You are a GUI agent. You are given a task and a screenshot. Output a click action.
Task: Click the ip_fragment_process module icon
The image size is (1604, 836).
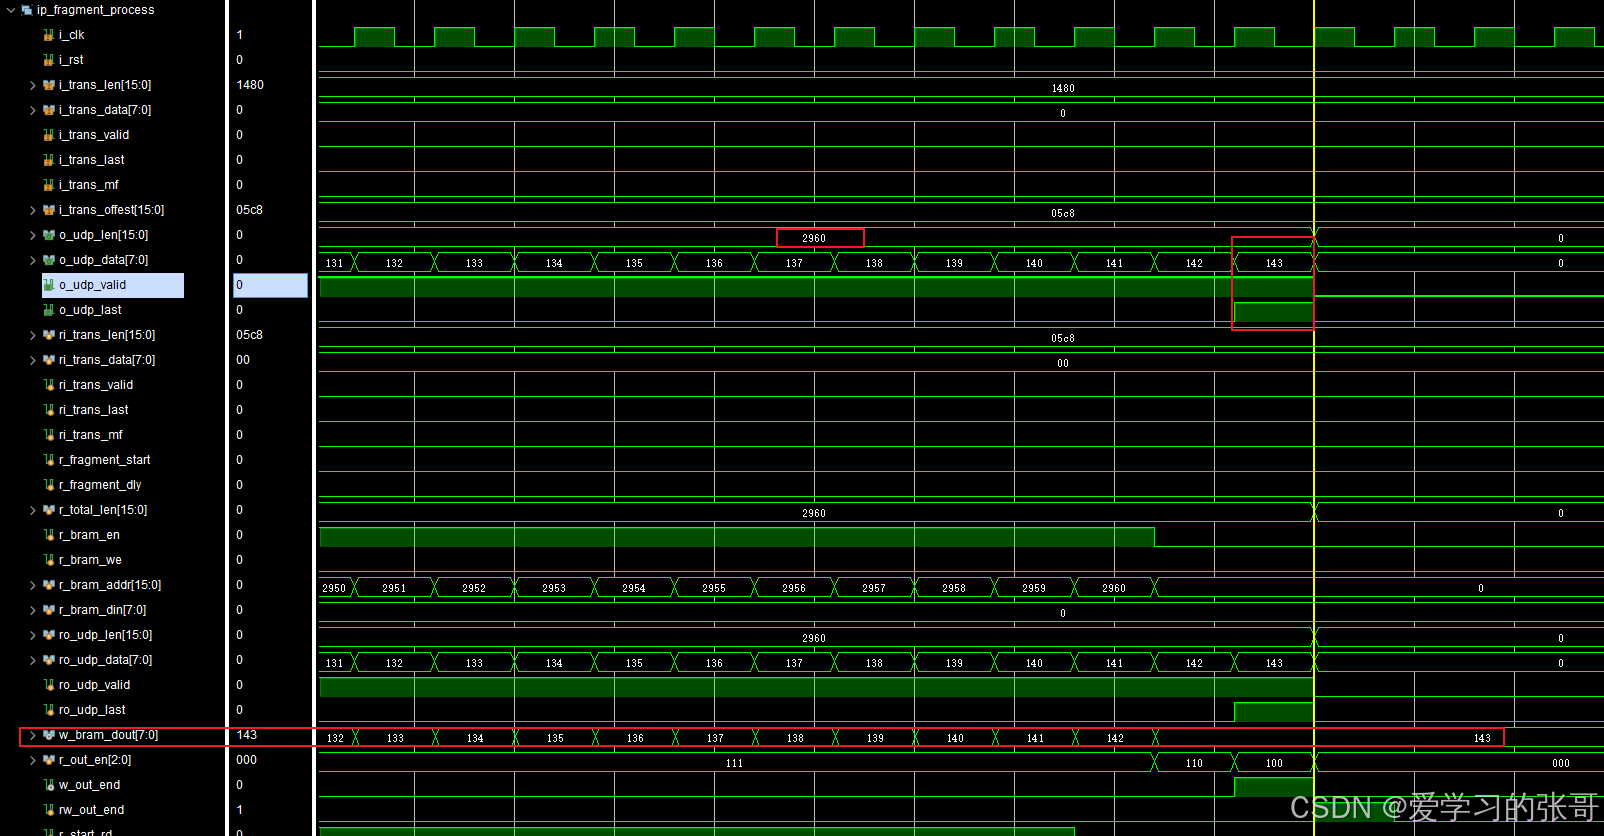(x=27, y=10)
